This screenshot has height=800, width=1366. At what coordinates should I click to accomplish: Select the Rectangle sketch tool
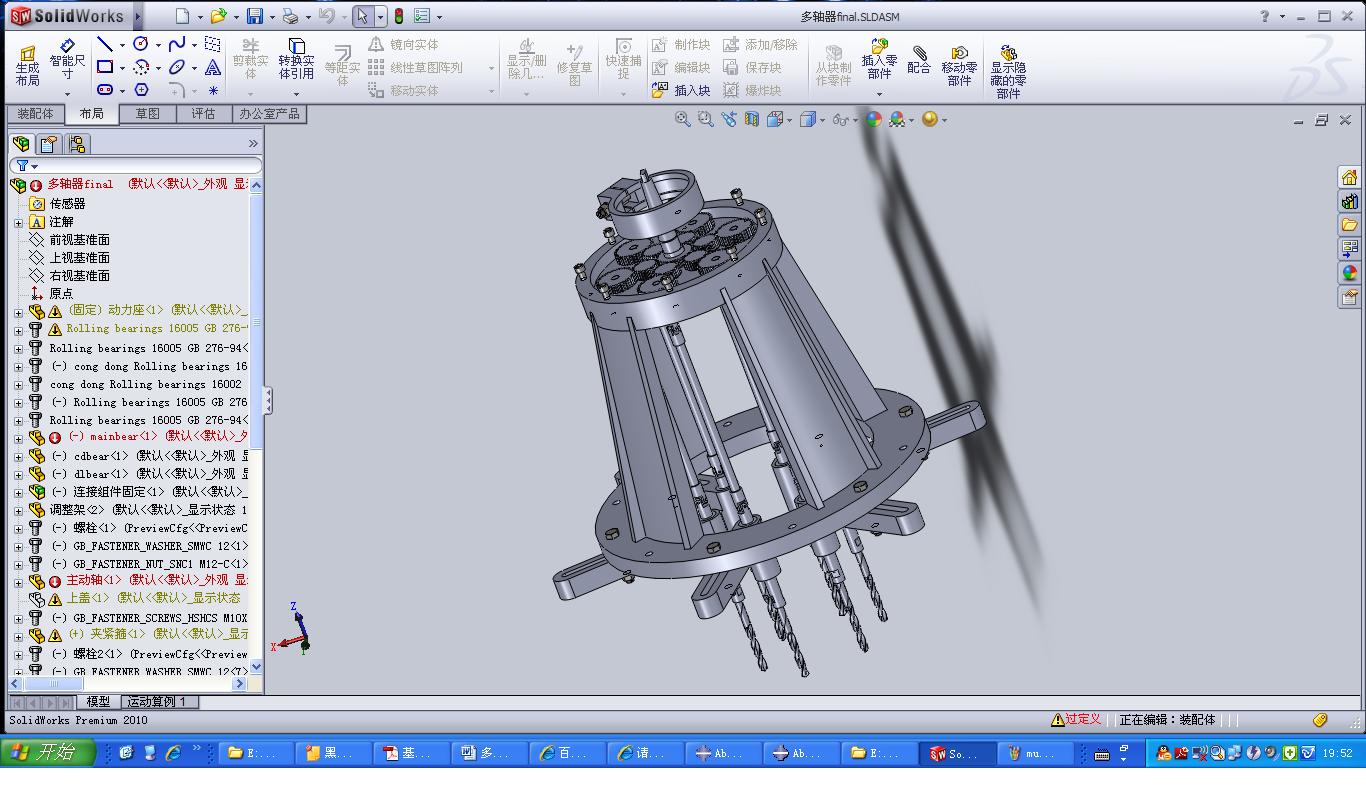point(104,67)
